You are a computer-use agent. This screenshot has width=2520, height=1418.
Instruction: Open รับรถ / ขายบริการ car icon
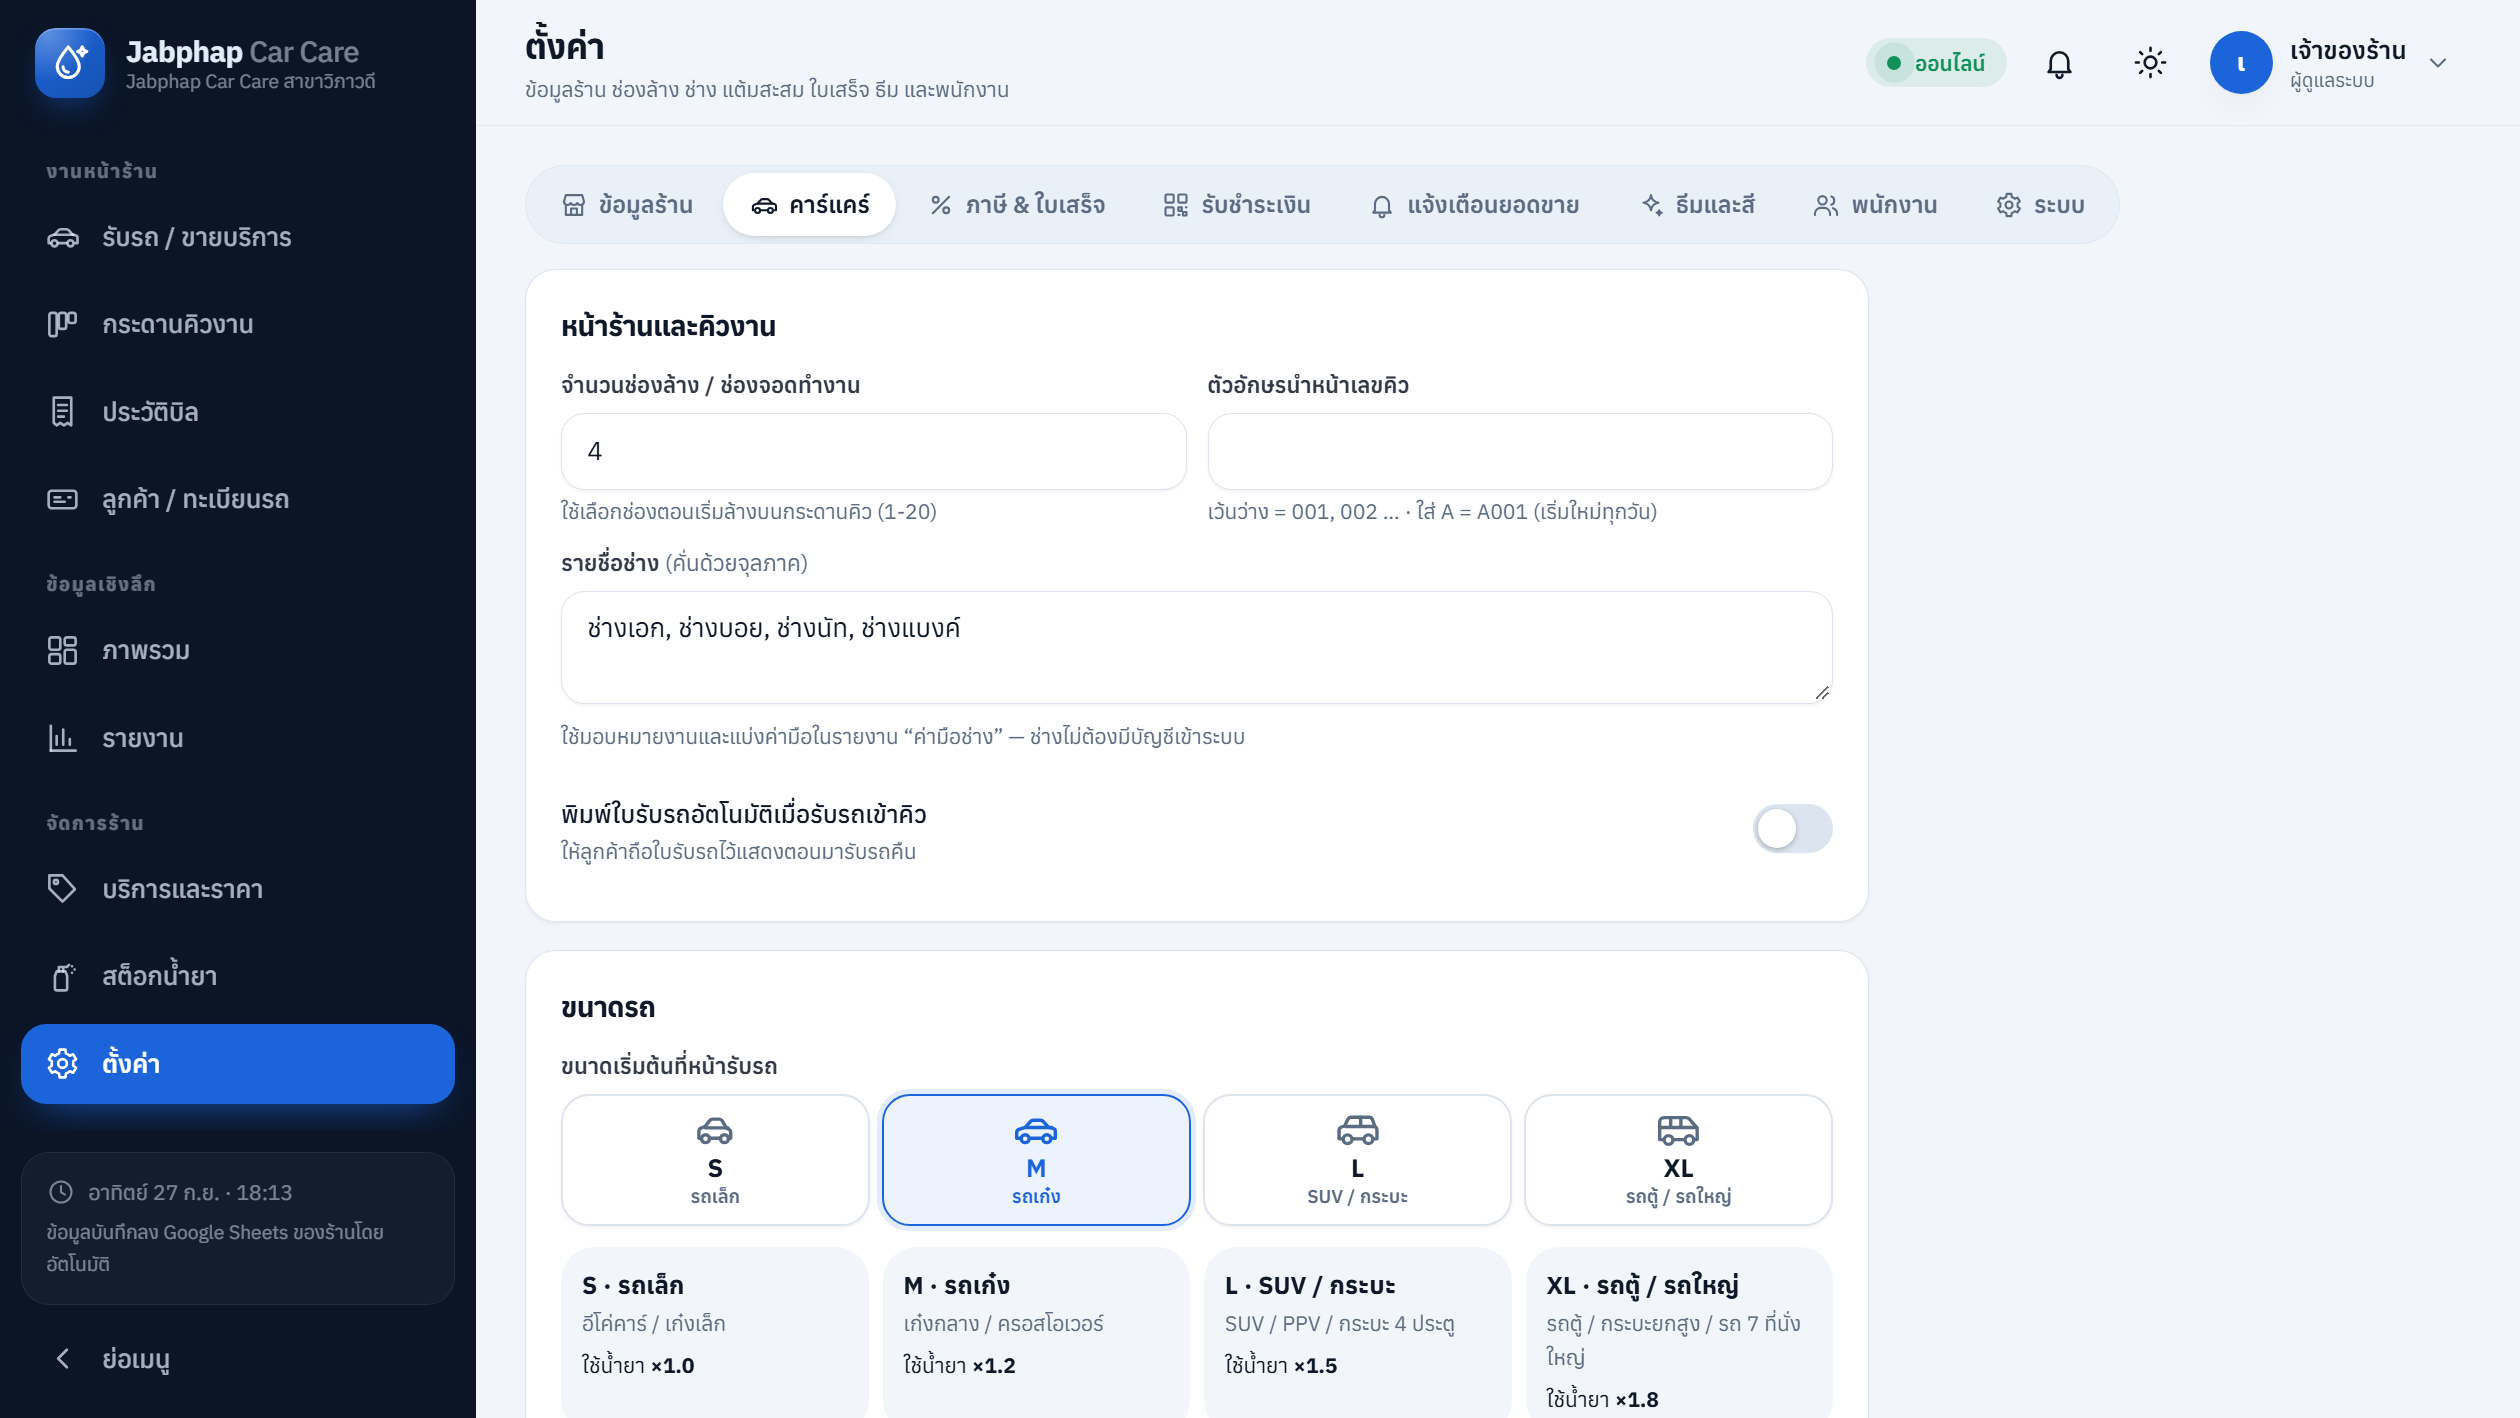tap(63, 237)
